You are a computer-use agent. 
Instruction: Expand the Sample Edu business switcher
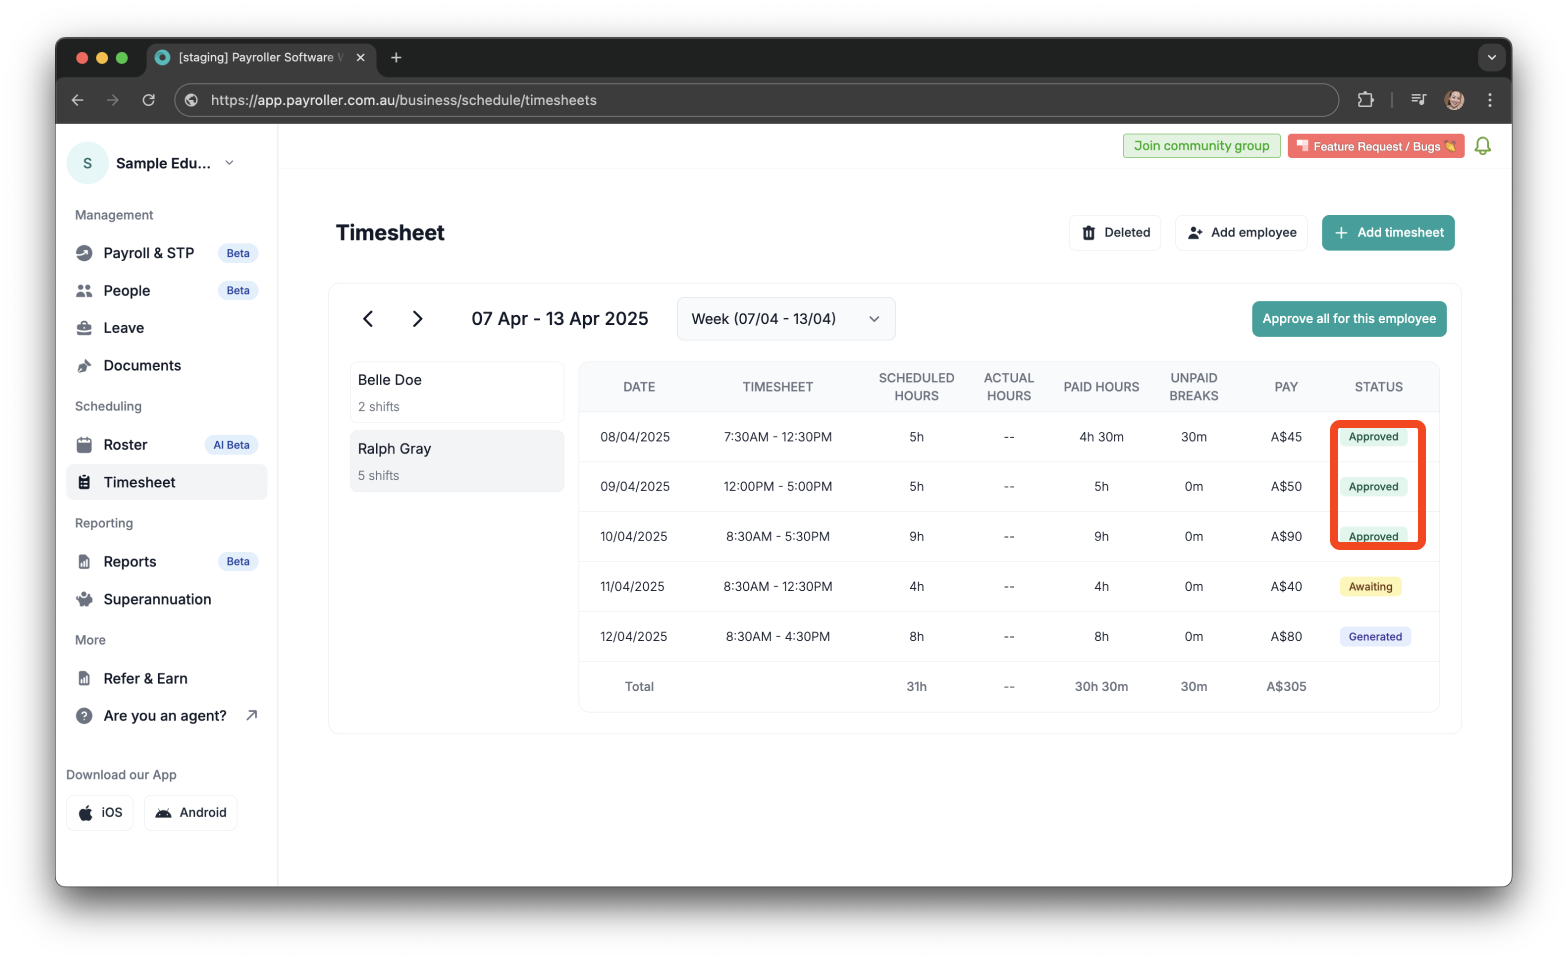(x=229, y=163)
